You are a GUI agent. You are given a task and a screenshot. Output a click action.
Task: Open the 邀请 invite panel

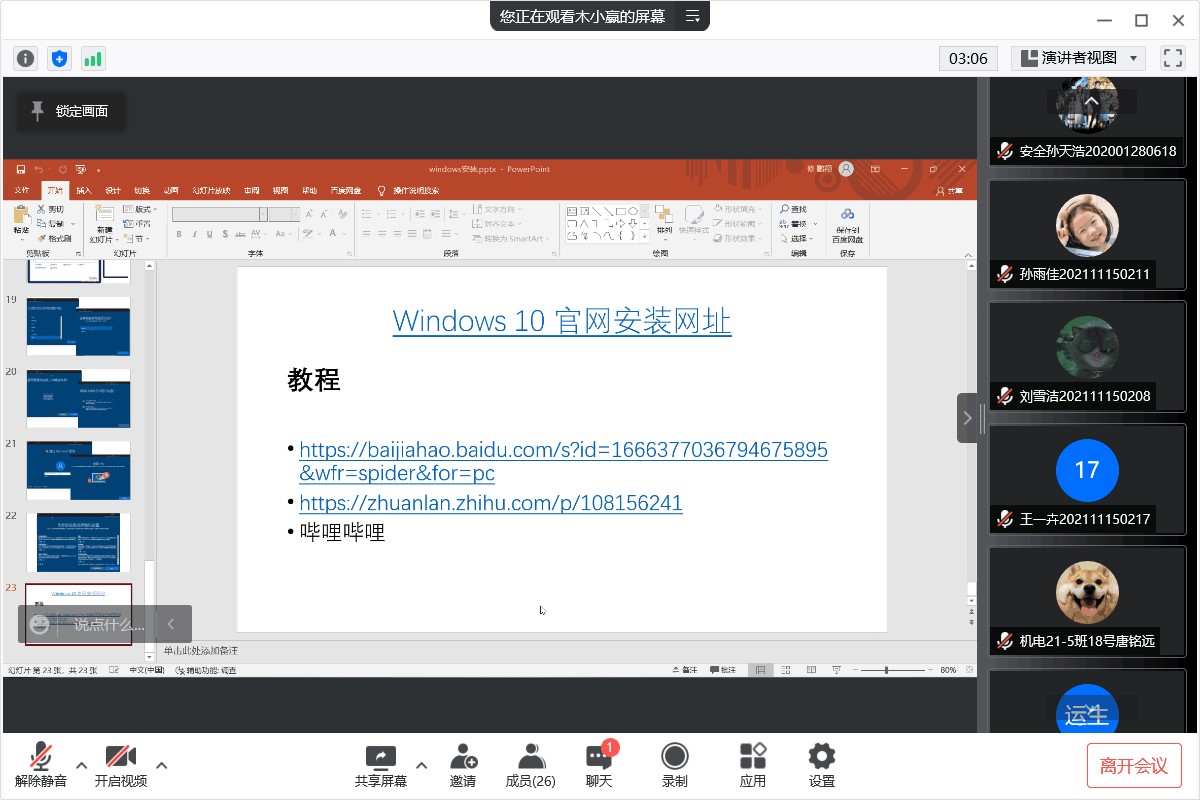[463, 766]
